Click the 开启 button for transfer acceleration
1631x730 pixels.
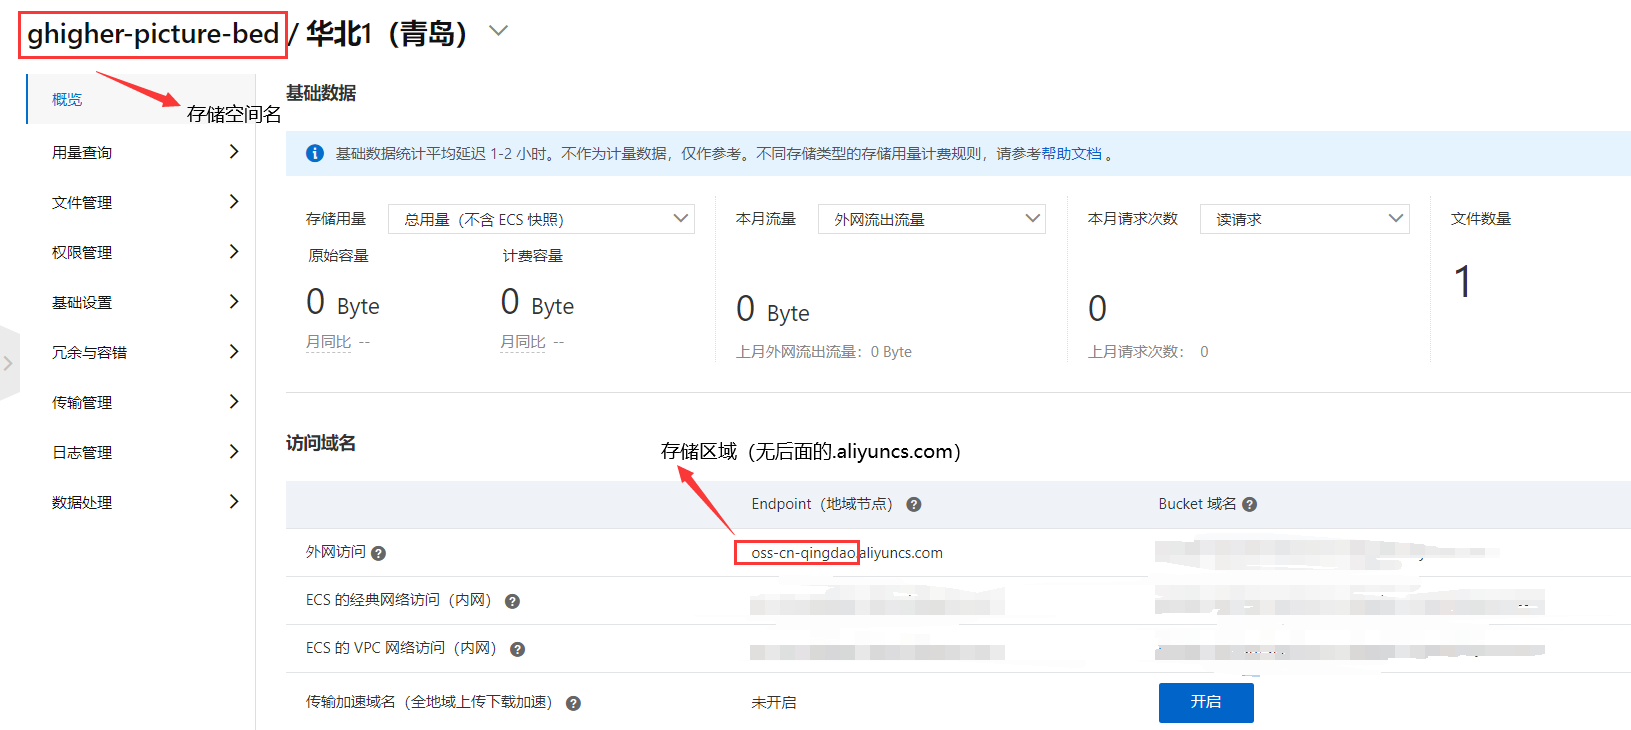click(x=1205, y=702)
